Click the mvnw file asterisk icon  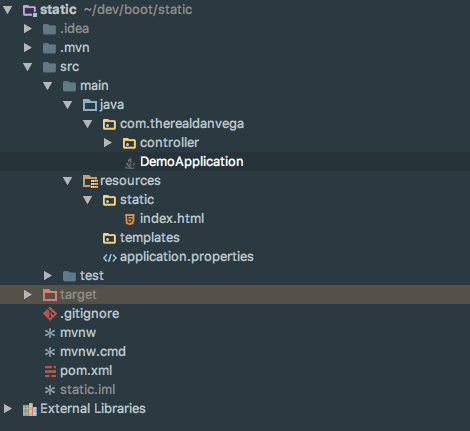(50, 333)
